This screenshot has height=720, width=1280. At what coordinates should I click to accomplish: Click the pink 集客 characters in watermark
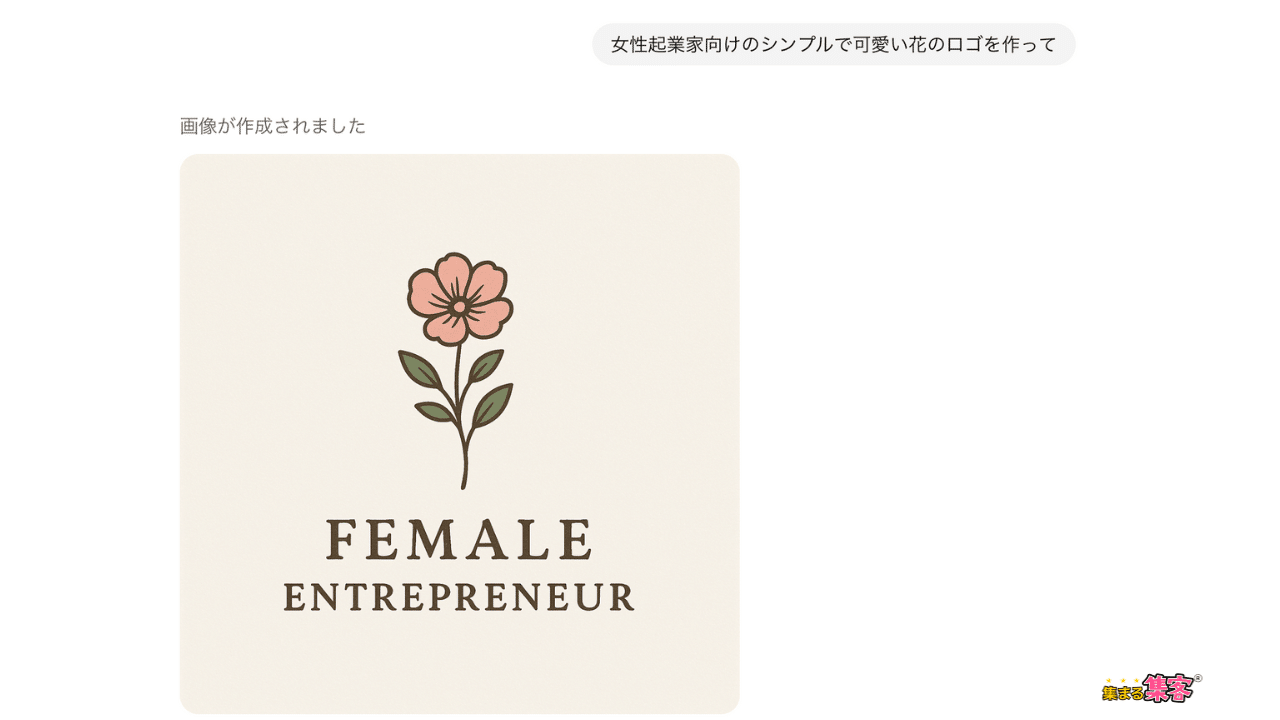click(x=1167, y=688)
